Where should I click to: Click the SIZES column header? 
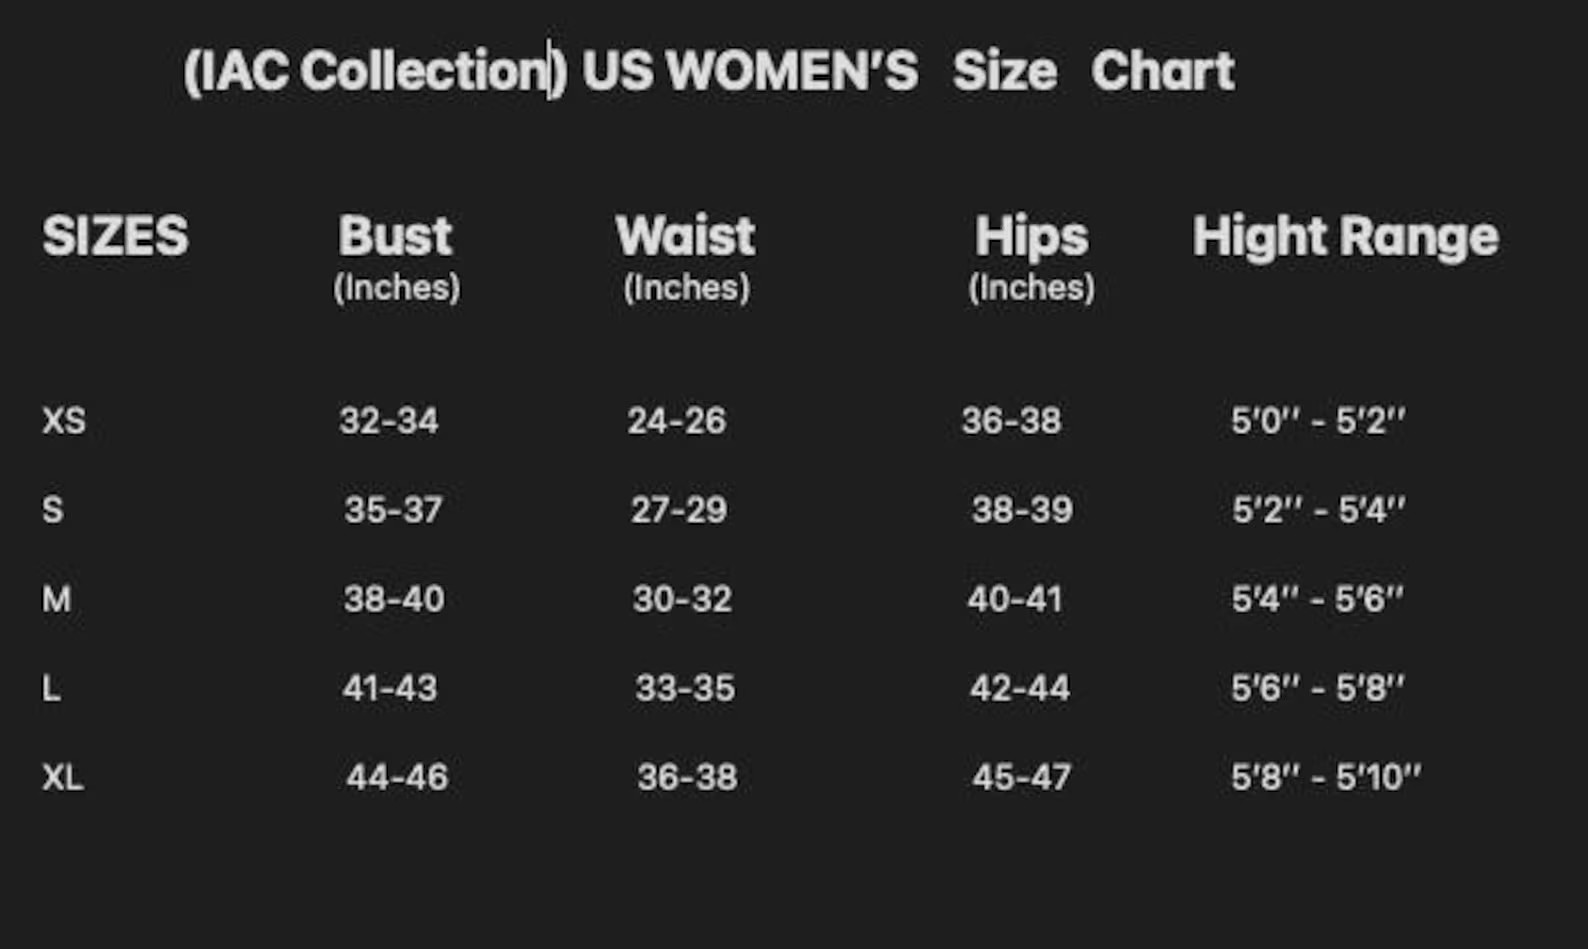click(115, 237)
